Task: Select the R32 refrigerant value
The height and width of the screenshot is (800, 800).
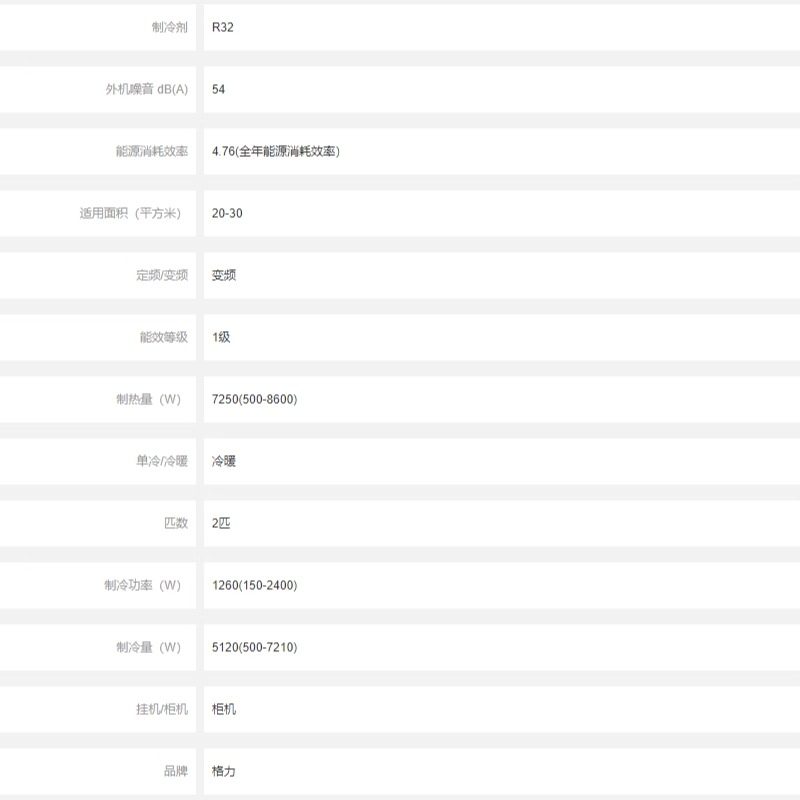Action: (x=223, y=27)
